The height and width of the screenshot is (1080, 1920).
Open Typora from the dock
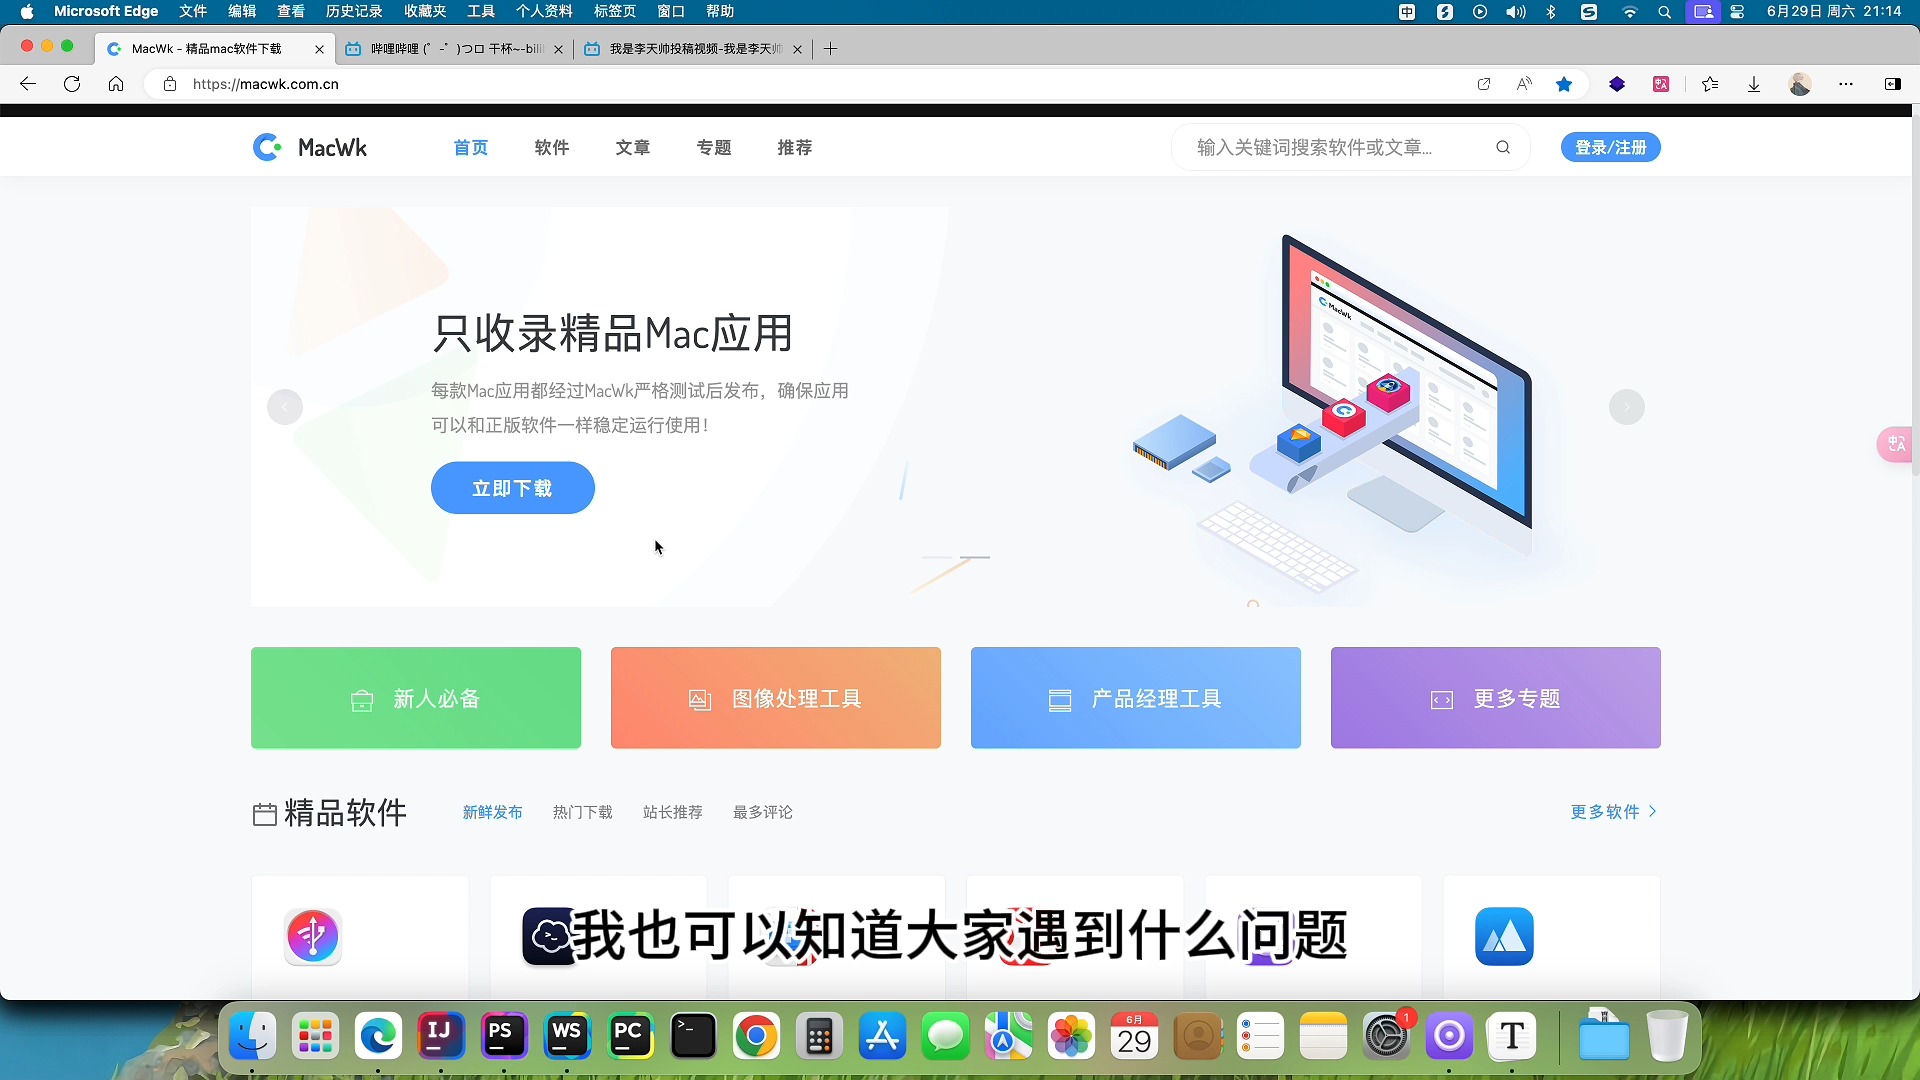pyautogui.click(x=1512, y=1037)
